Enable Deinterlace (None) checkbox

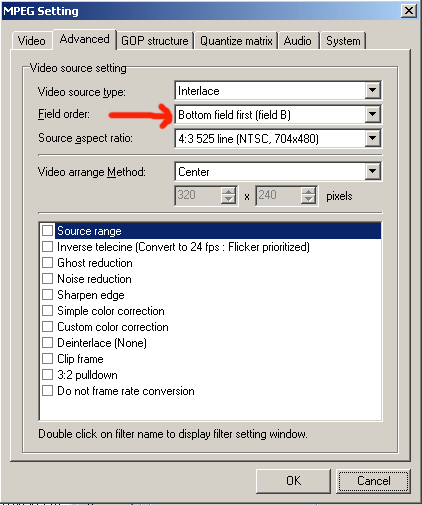[x=47, y=343]
